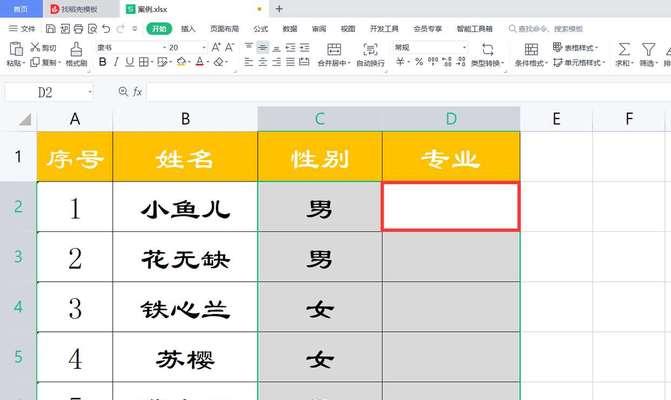
Task: Undo the last action
Action: [106, 29]
